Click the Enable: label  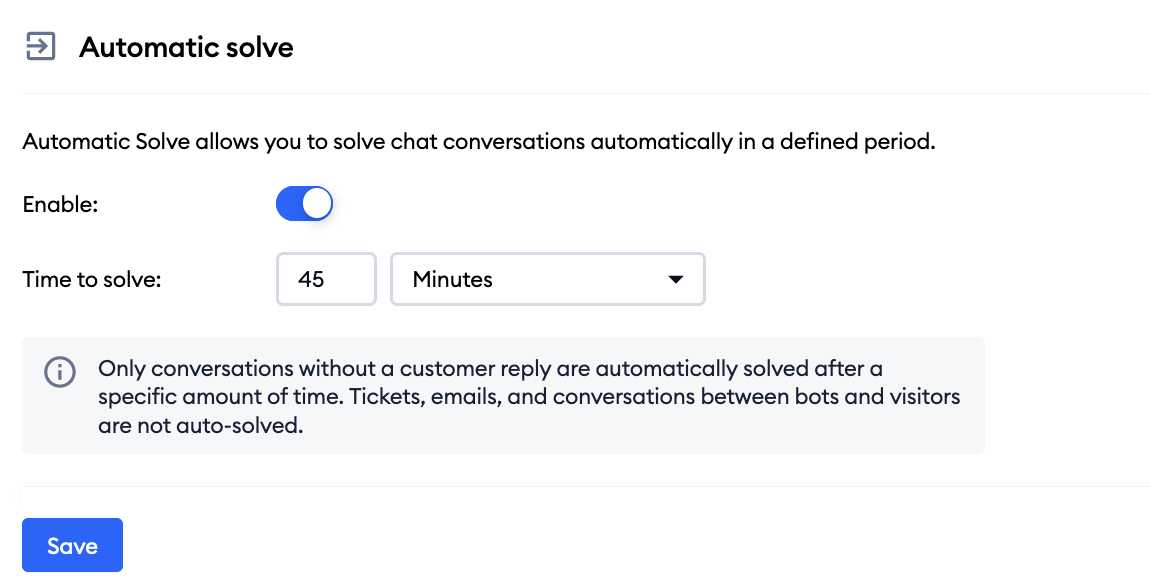[60, 204]
